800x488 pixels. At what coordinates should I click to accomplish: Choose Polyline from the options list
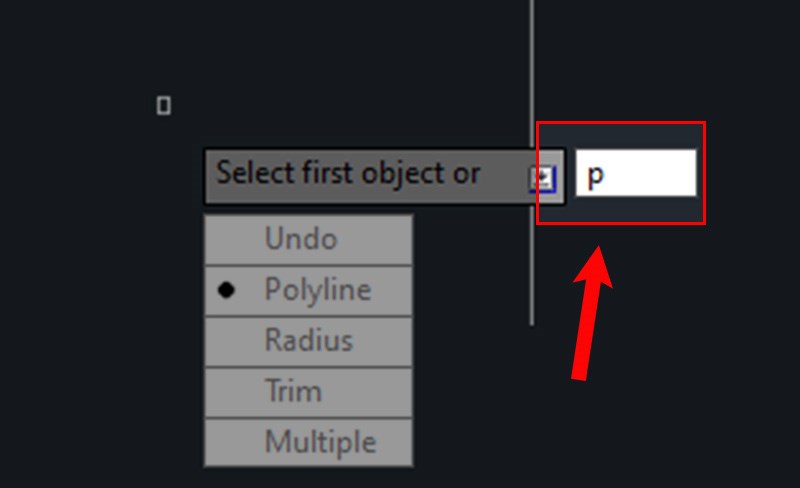tap(317, 290)
